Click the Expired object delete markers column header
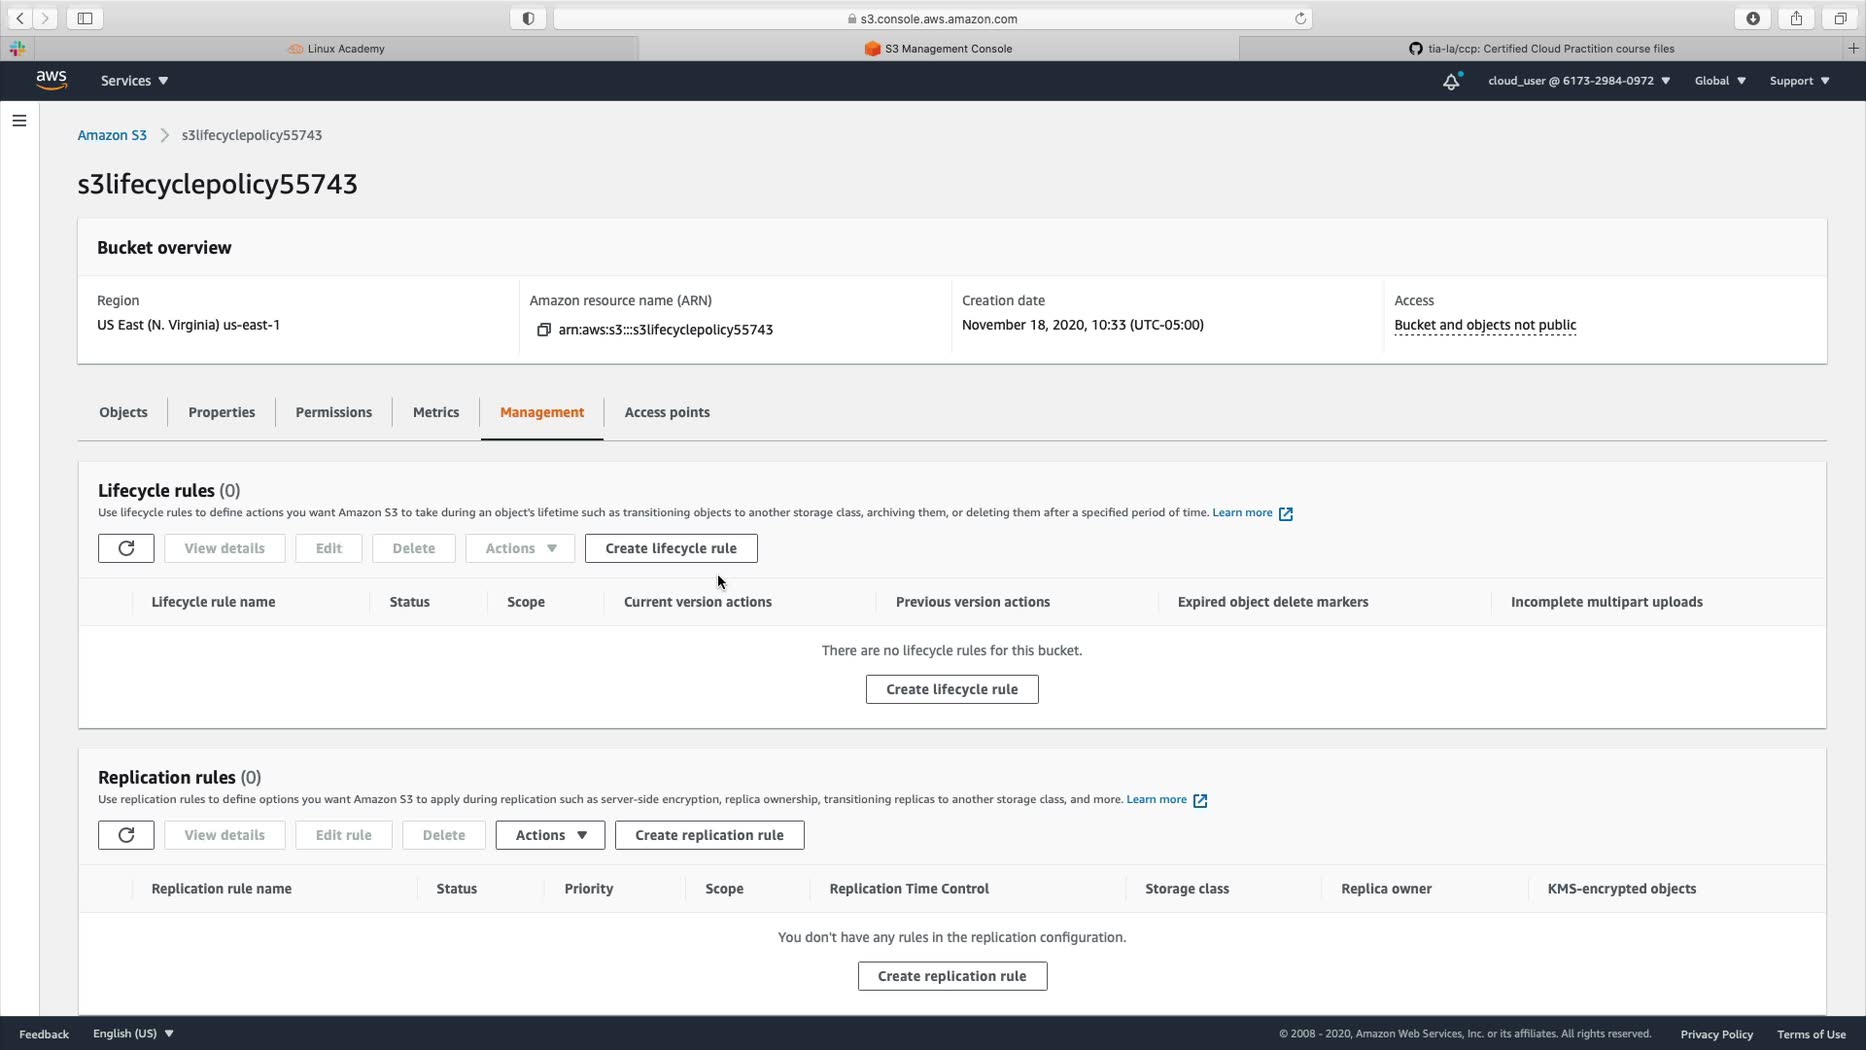This screenshot has width=1866, height=1050. [x=1272, y=602]
